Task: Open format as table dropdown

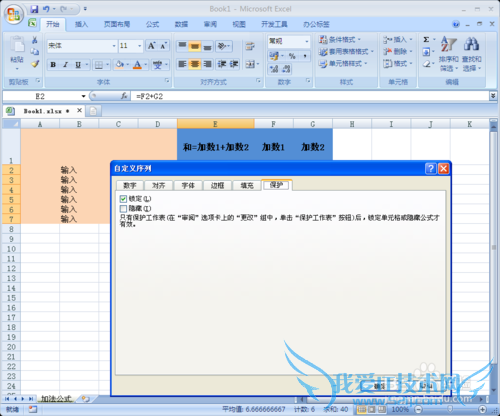Action: tap(346, 52)
